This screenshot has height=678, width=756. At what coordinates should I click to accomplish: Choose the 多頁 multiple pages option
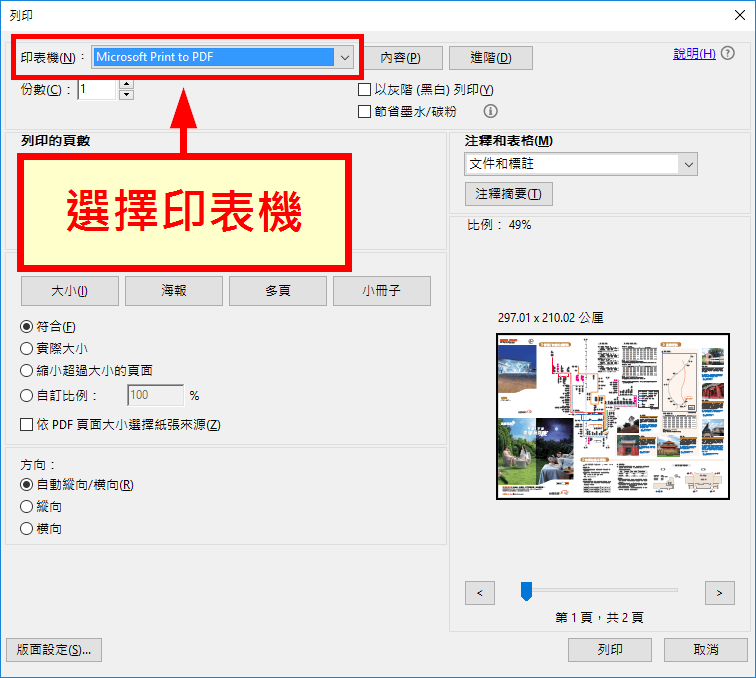278,291
